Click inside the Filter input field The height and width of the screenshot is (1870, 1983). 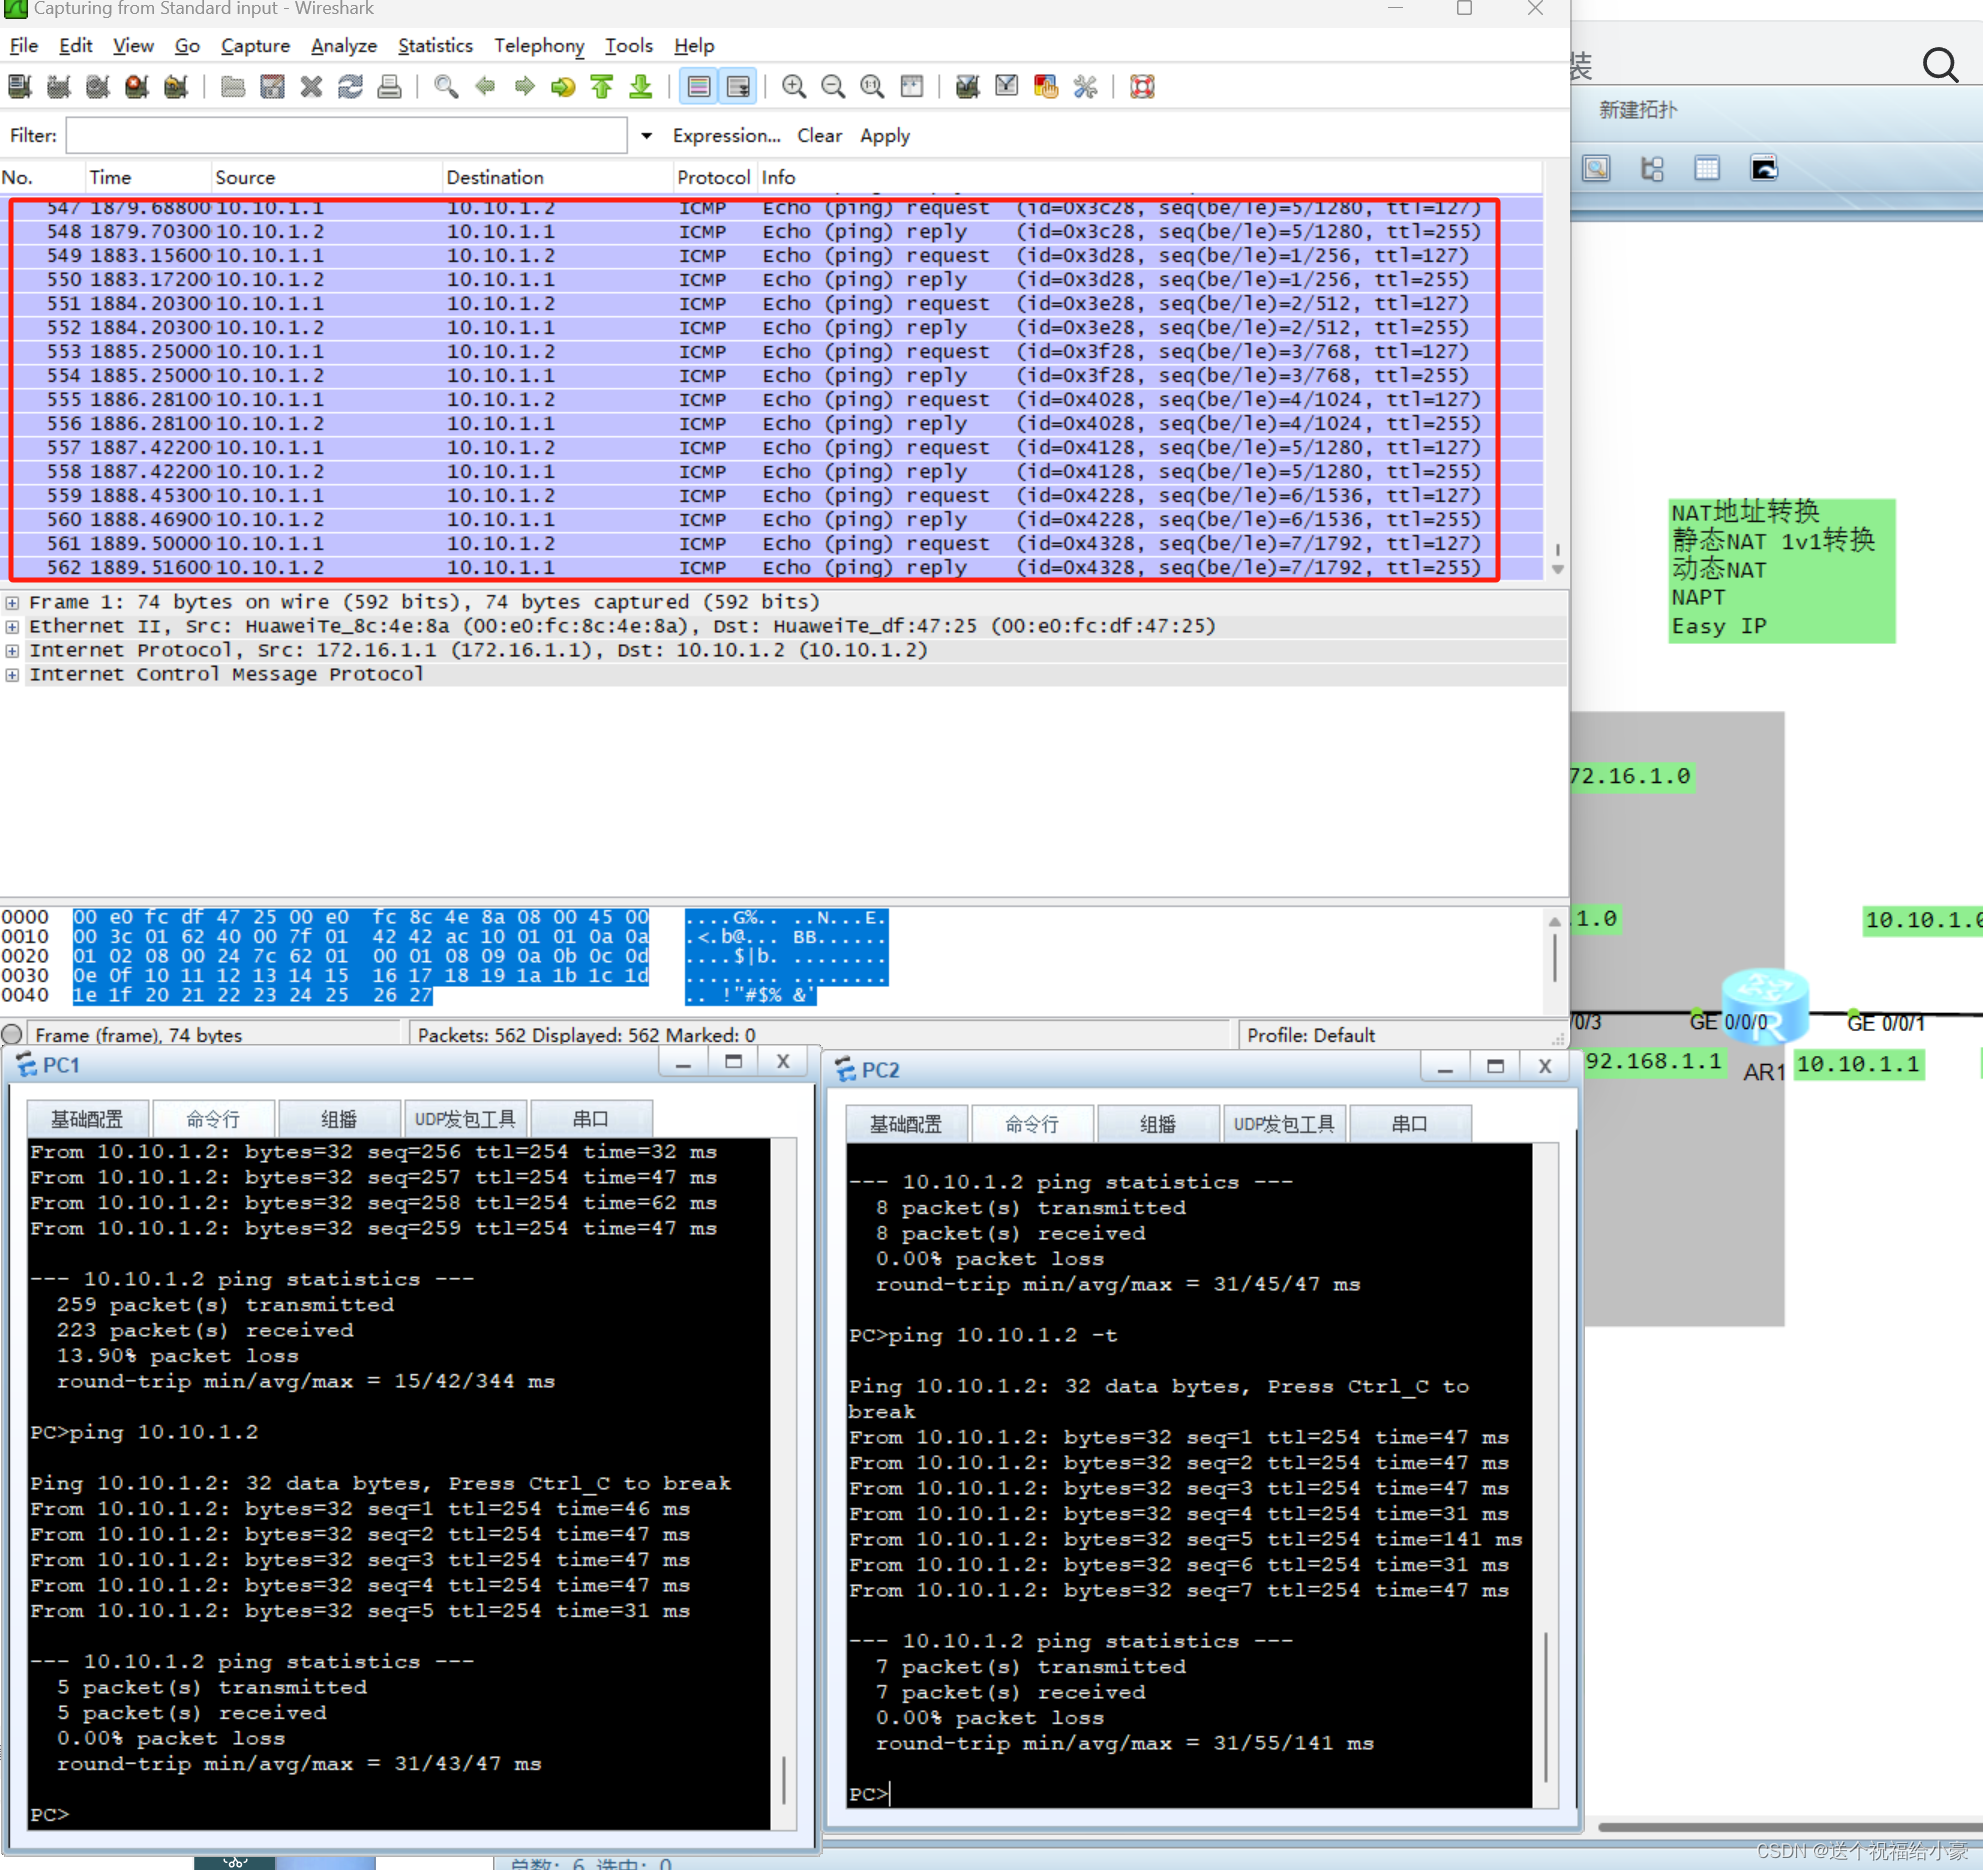pos(346,136)
